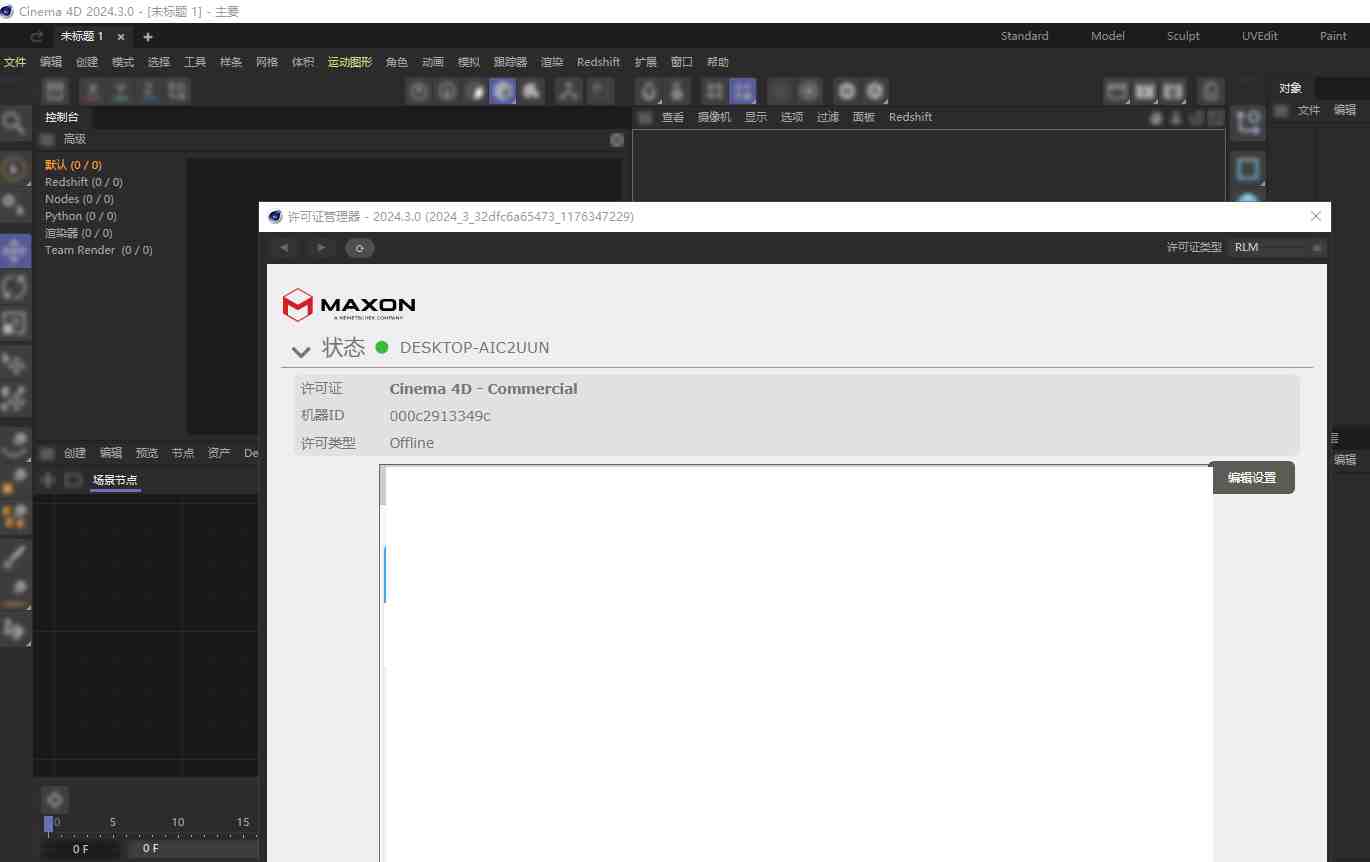Click the back navigation arrow in License Manager
Image resolution: width=1370 pixels, height=862 pixels.
[285, 247]
